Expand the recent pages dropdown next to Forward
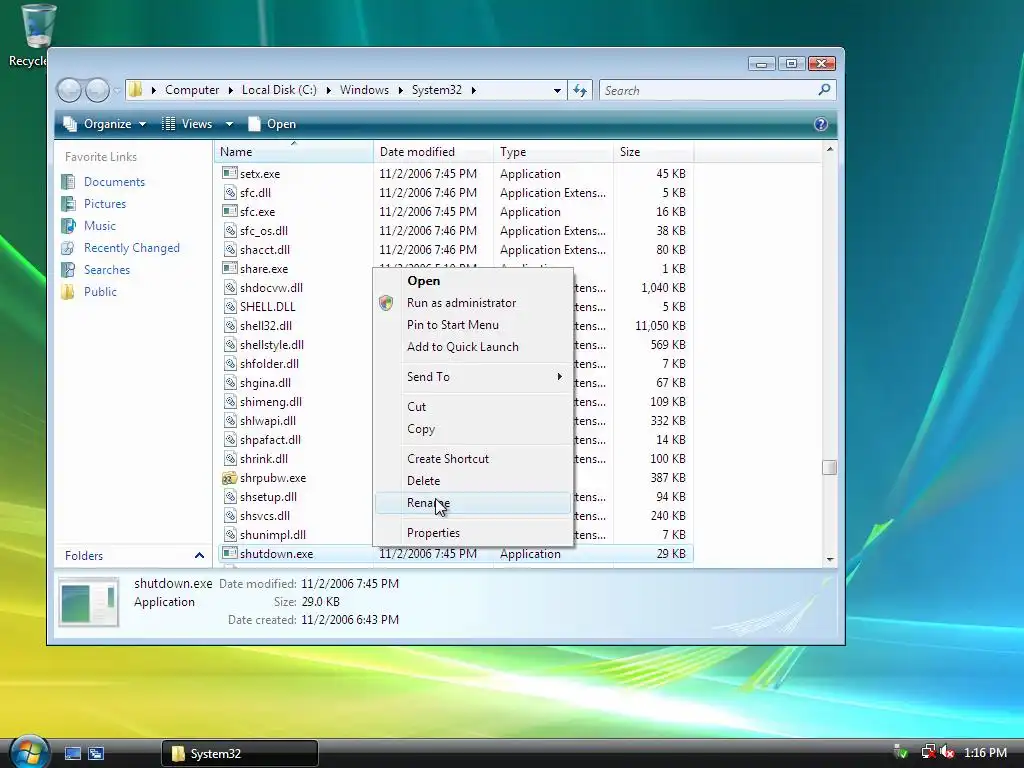 tap(117, 90)
